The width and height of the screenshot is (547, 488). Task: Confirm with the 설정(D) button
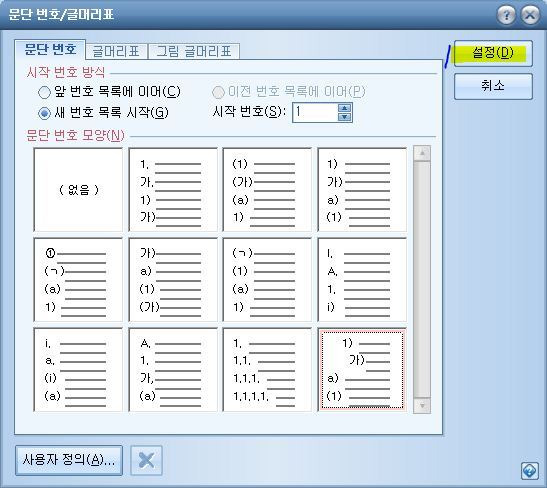click(x=493, y=53)
